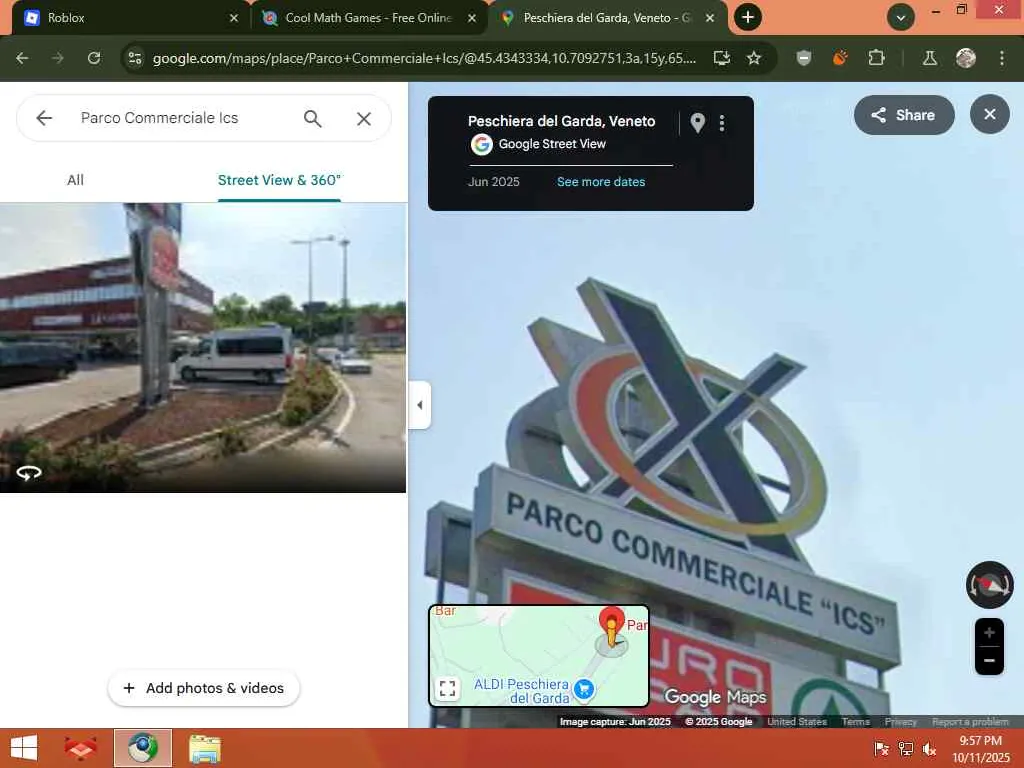Open the tab search dropdown
The height and width of the screenshot is (768, 1024).
(901, 18)
